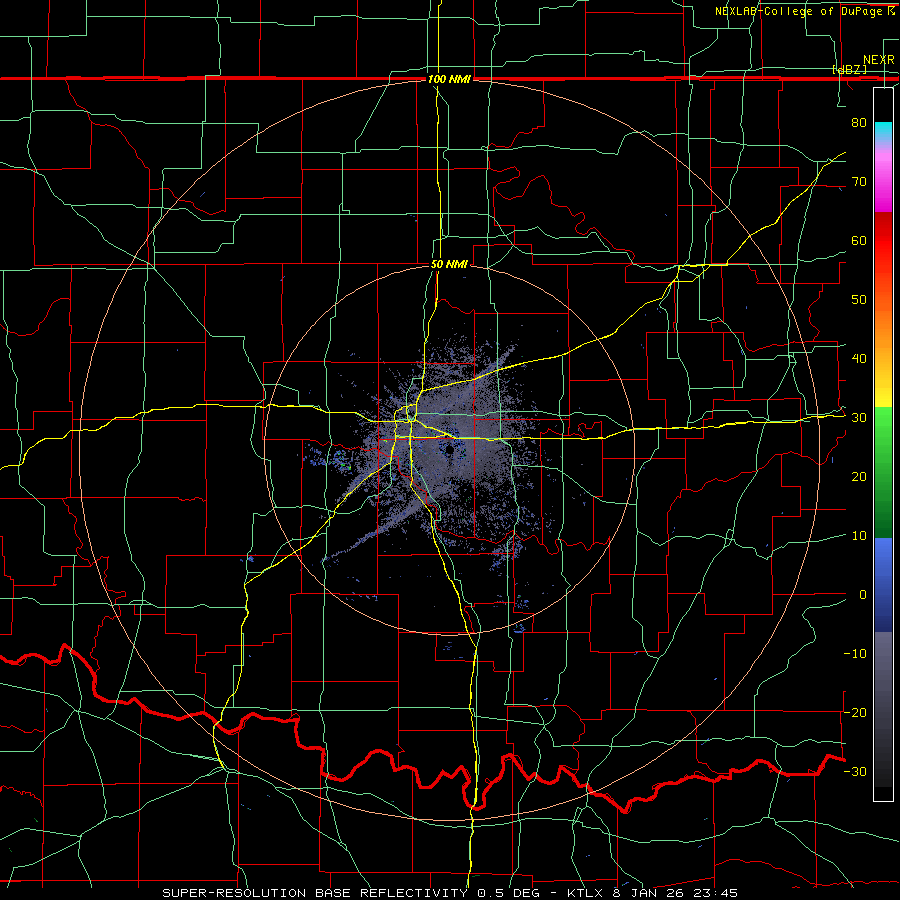Click the 10 value on the dBZ scale
The image size is (900, 900).
(859, 536)
